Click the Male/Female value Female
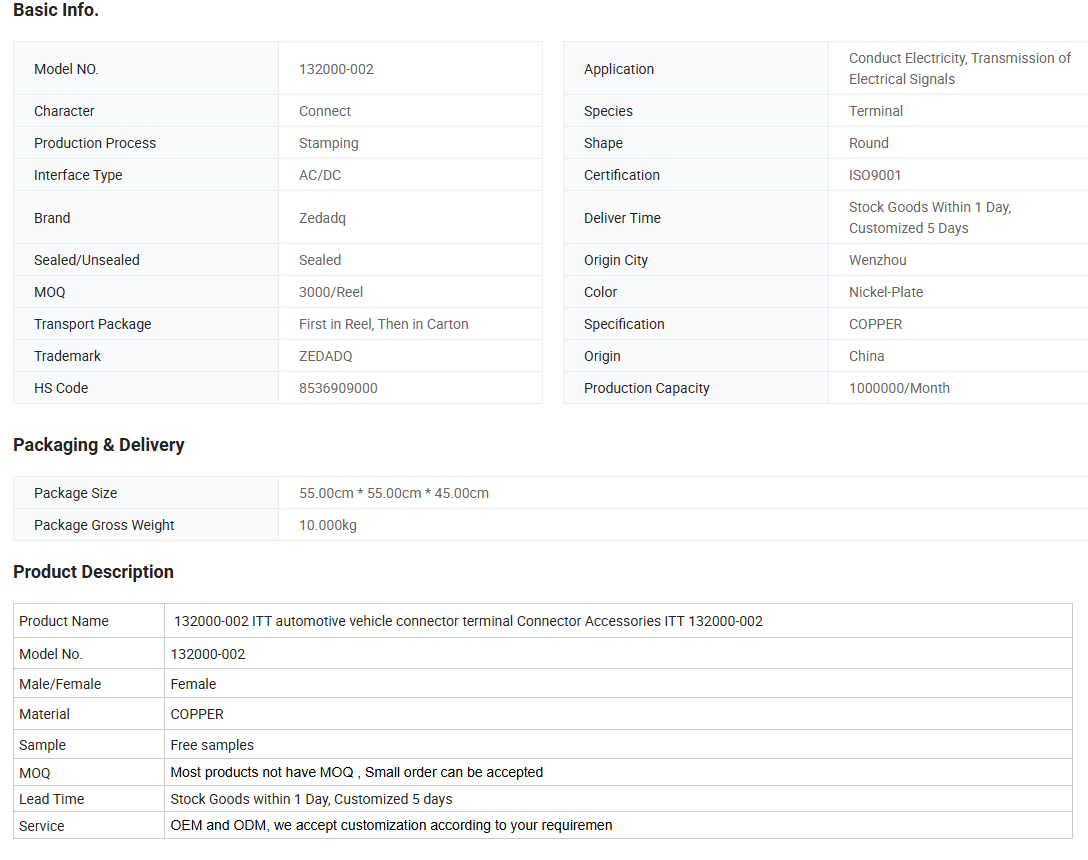Image resolution: width=1088 pixels, height=860 pixels. (x=193, y=684)
